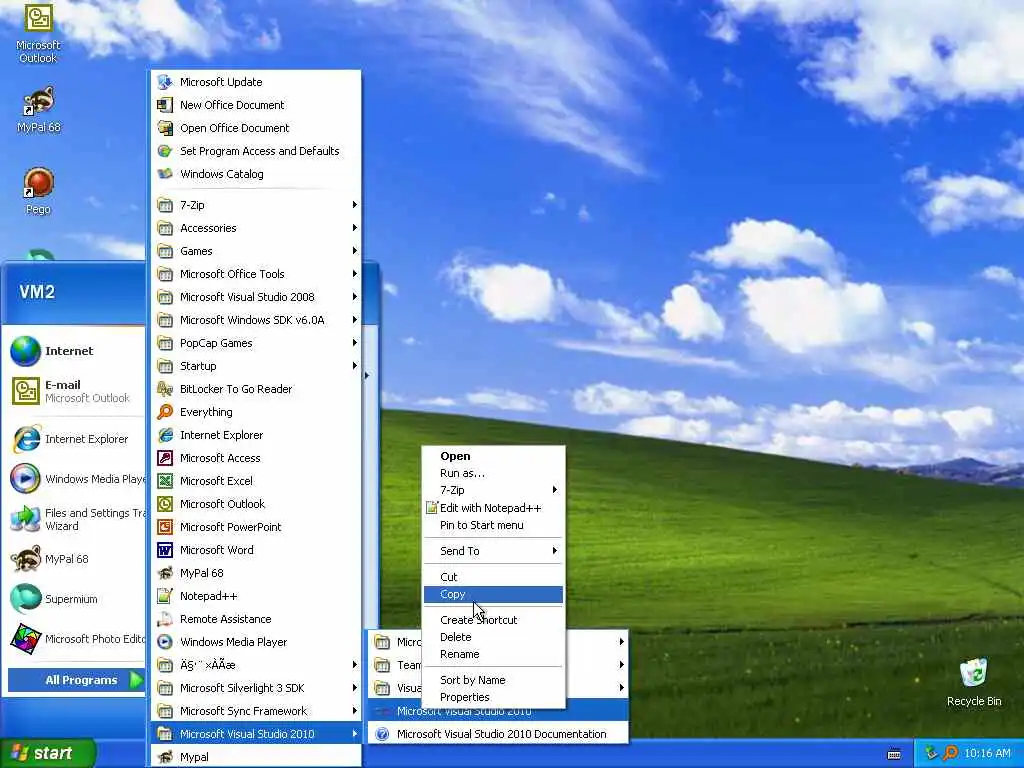Open the Send To context submenu

coord(493,551)
